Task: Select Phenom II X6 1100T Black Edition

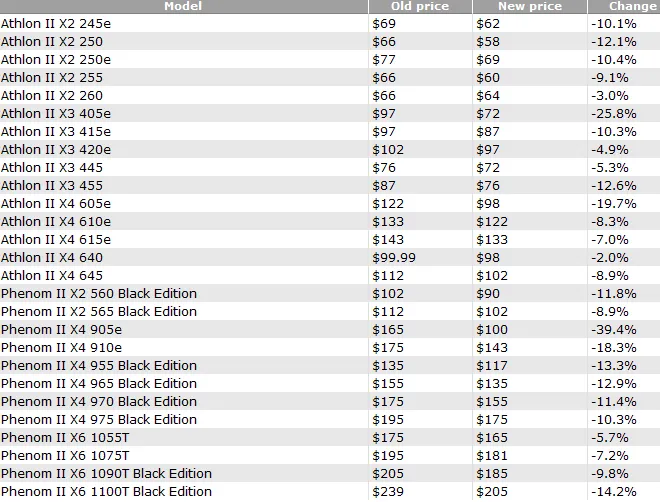Action: [x=106, y=491]
